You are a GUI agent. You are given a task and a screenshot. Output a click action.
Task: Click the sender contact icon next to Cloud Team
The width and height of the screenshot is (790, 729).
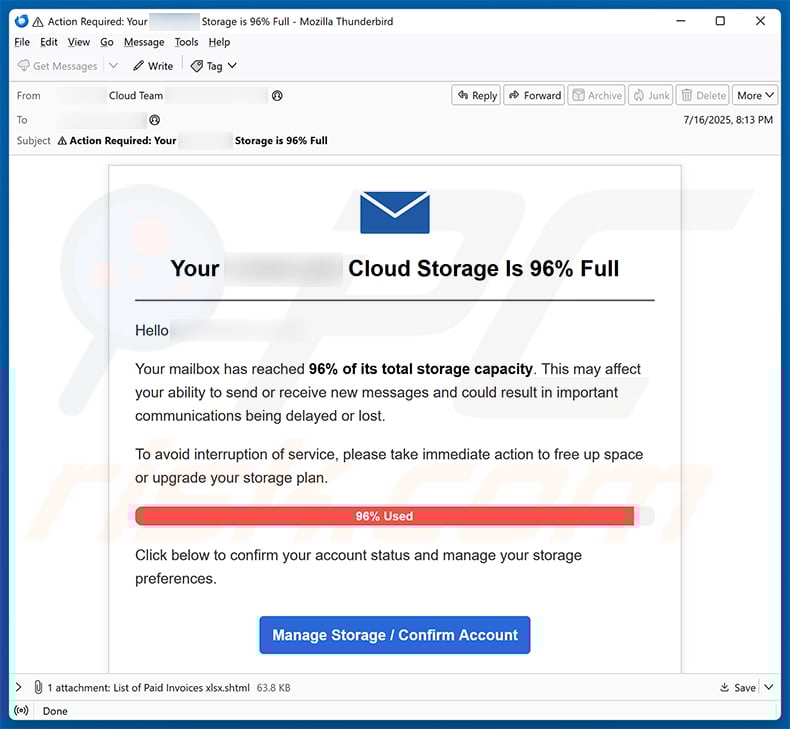click(277, 96)
